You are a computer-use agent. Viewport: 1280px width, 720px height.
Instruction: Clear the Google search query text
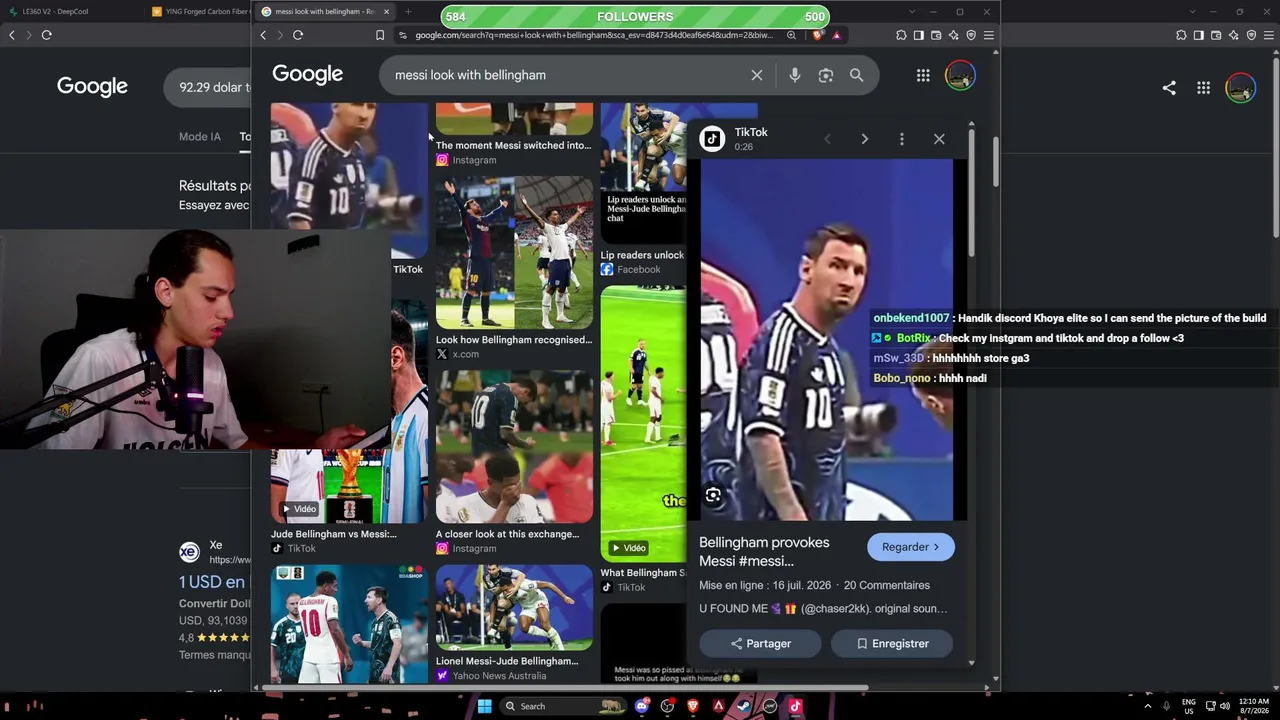pos(757,75)
